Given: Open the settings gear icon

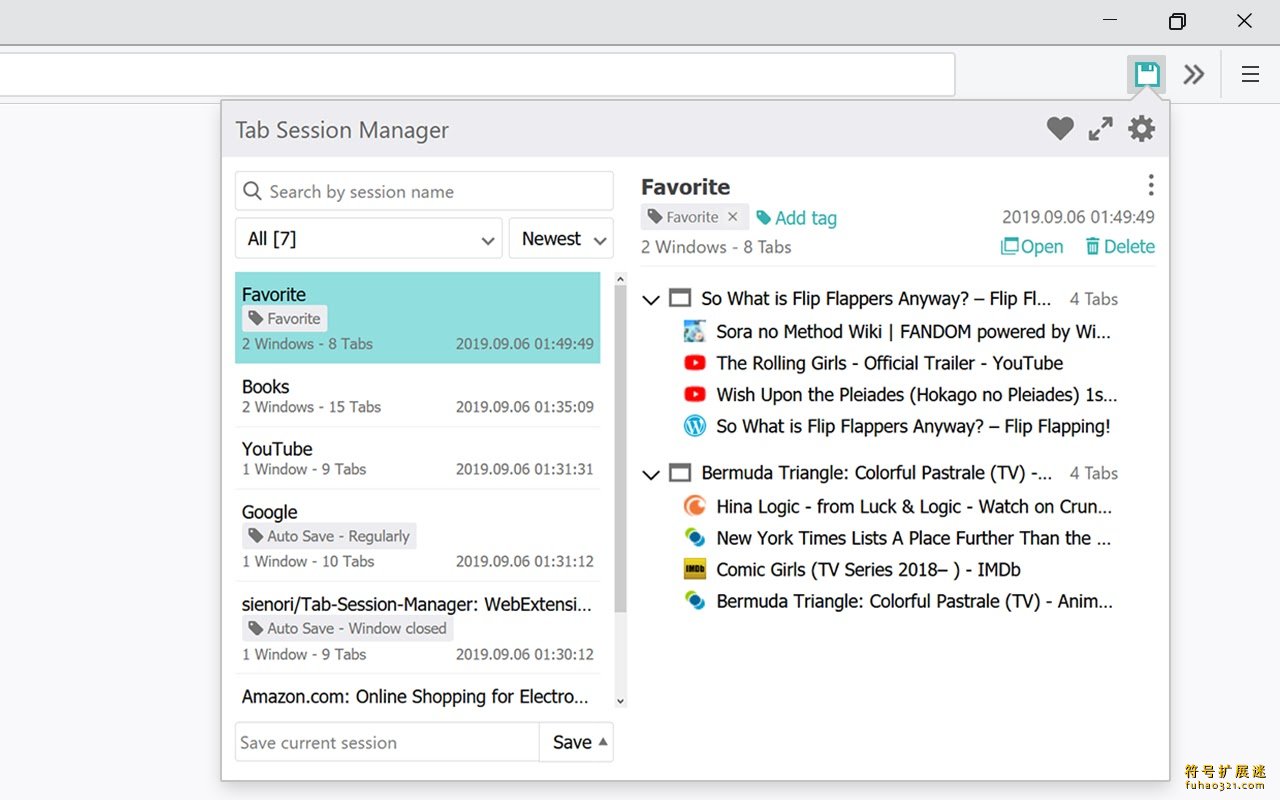Looking at the screenshot, I should click(x=1141, y=128).
